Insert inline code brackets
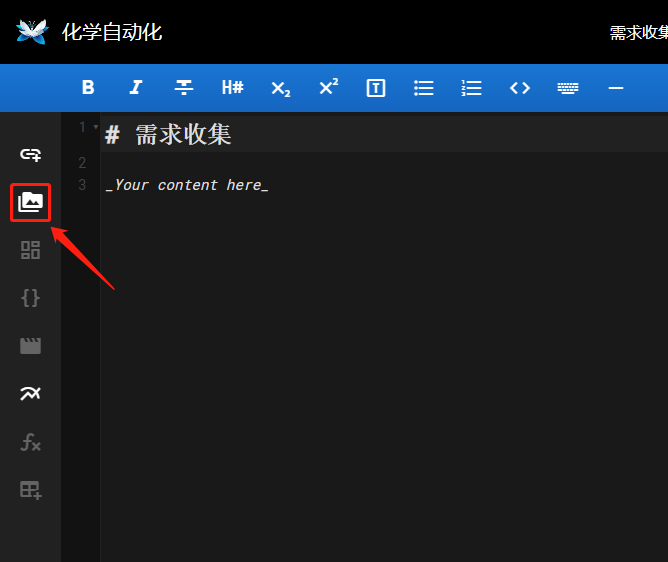This screenshot has height=562, width=668. tap(520, 88)
